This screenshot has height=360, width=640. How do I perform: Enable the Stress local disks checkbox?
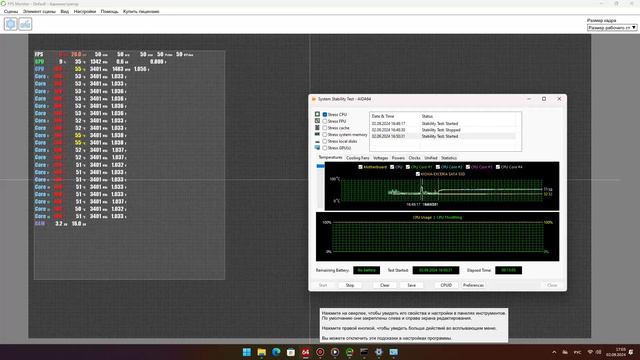(x=325, y=141)
